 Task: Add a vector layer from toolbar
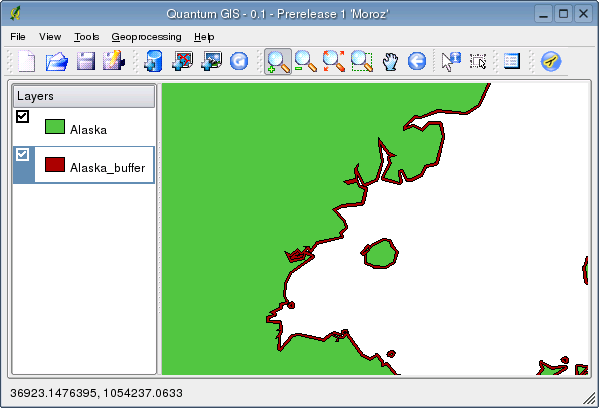pyautogui.click(x=182, y=61)
